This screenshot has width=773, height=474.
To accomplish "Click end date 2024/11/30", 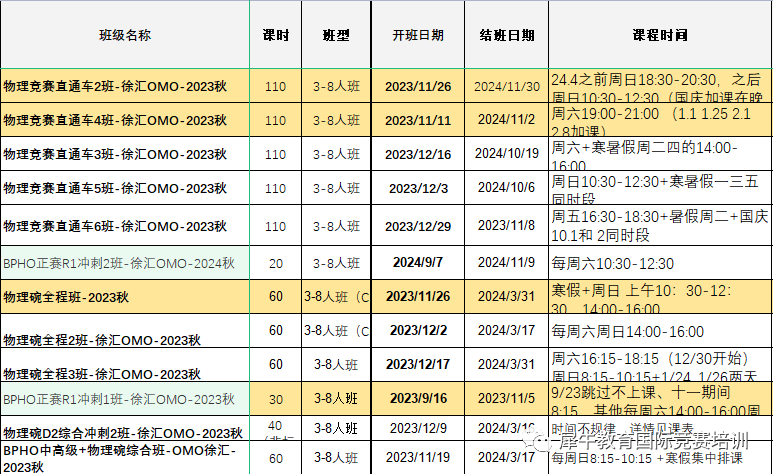I will click(506, 86).
